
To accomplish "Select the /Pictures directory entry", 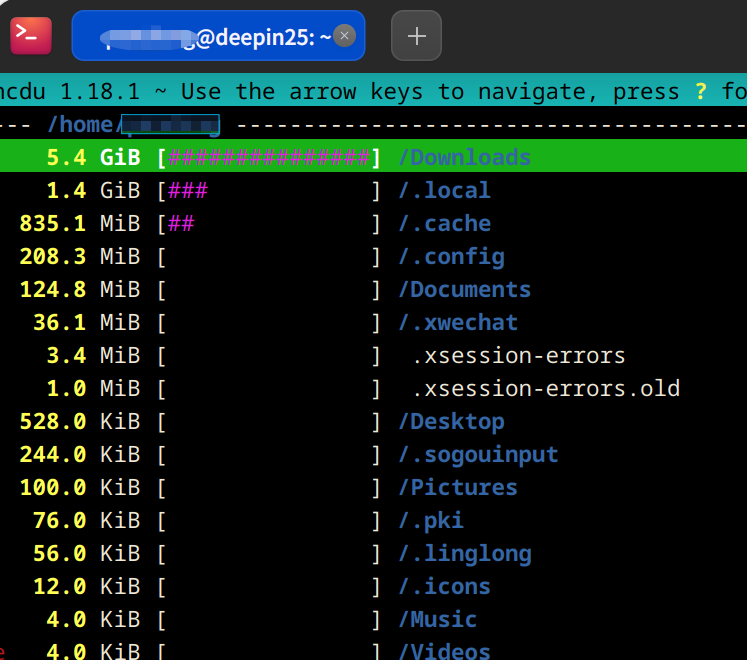I will pyautogui.click(x=458, y=487).
